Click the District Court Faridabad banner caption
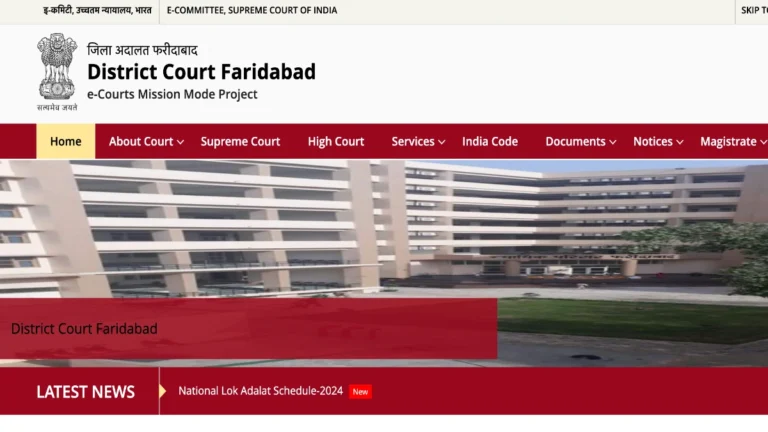768x432 pixels. coord(84,329)
